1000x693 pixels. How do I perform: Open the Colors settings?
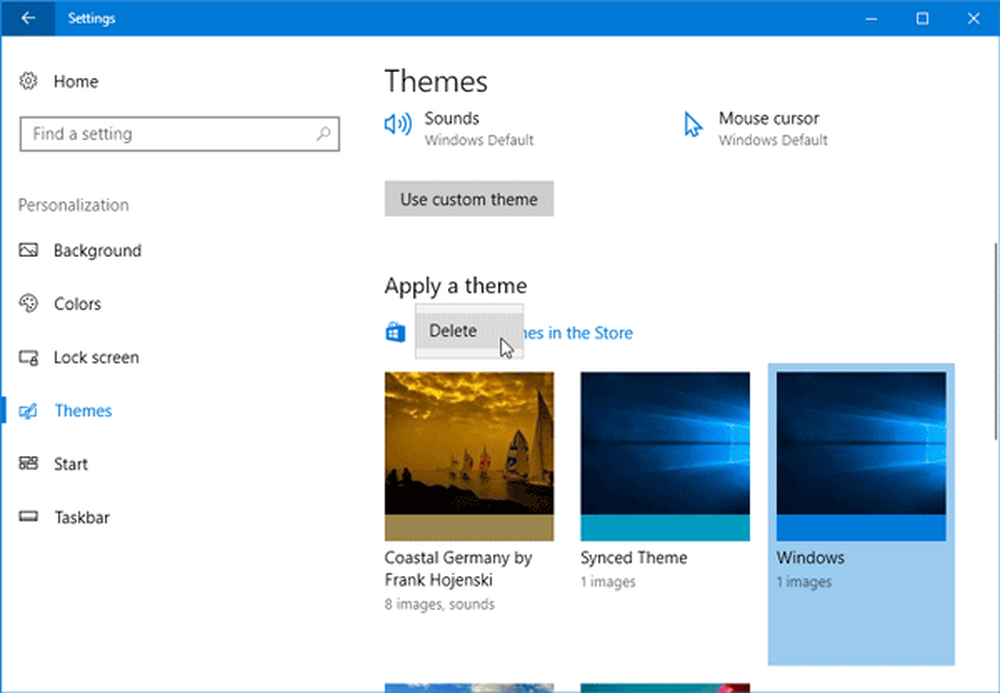[77, 304]
